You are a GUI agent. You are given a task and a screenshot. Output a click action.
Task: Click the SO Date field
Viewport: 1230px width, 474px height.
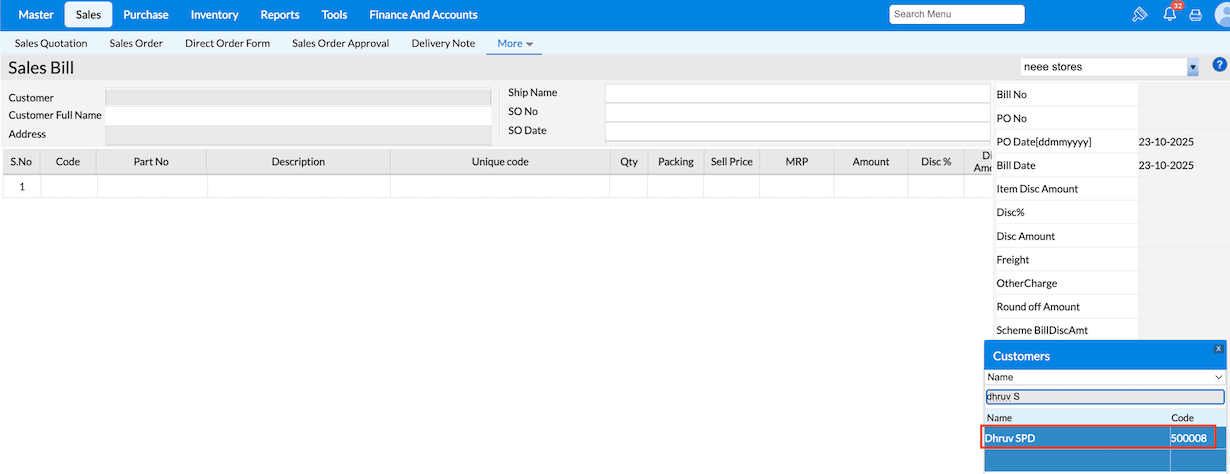point(797,131)
